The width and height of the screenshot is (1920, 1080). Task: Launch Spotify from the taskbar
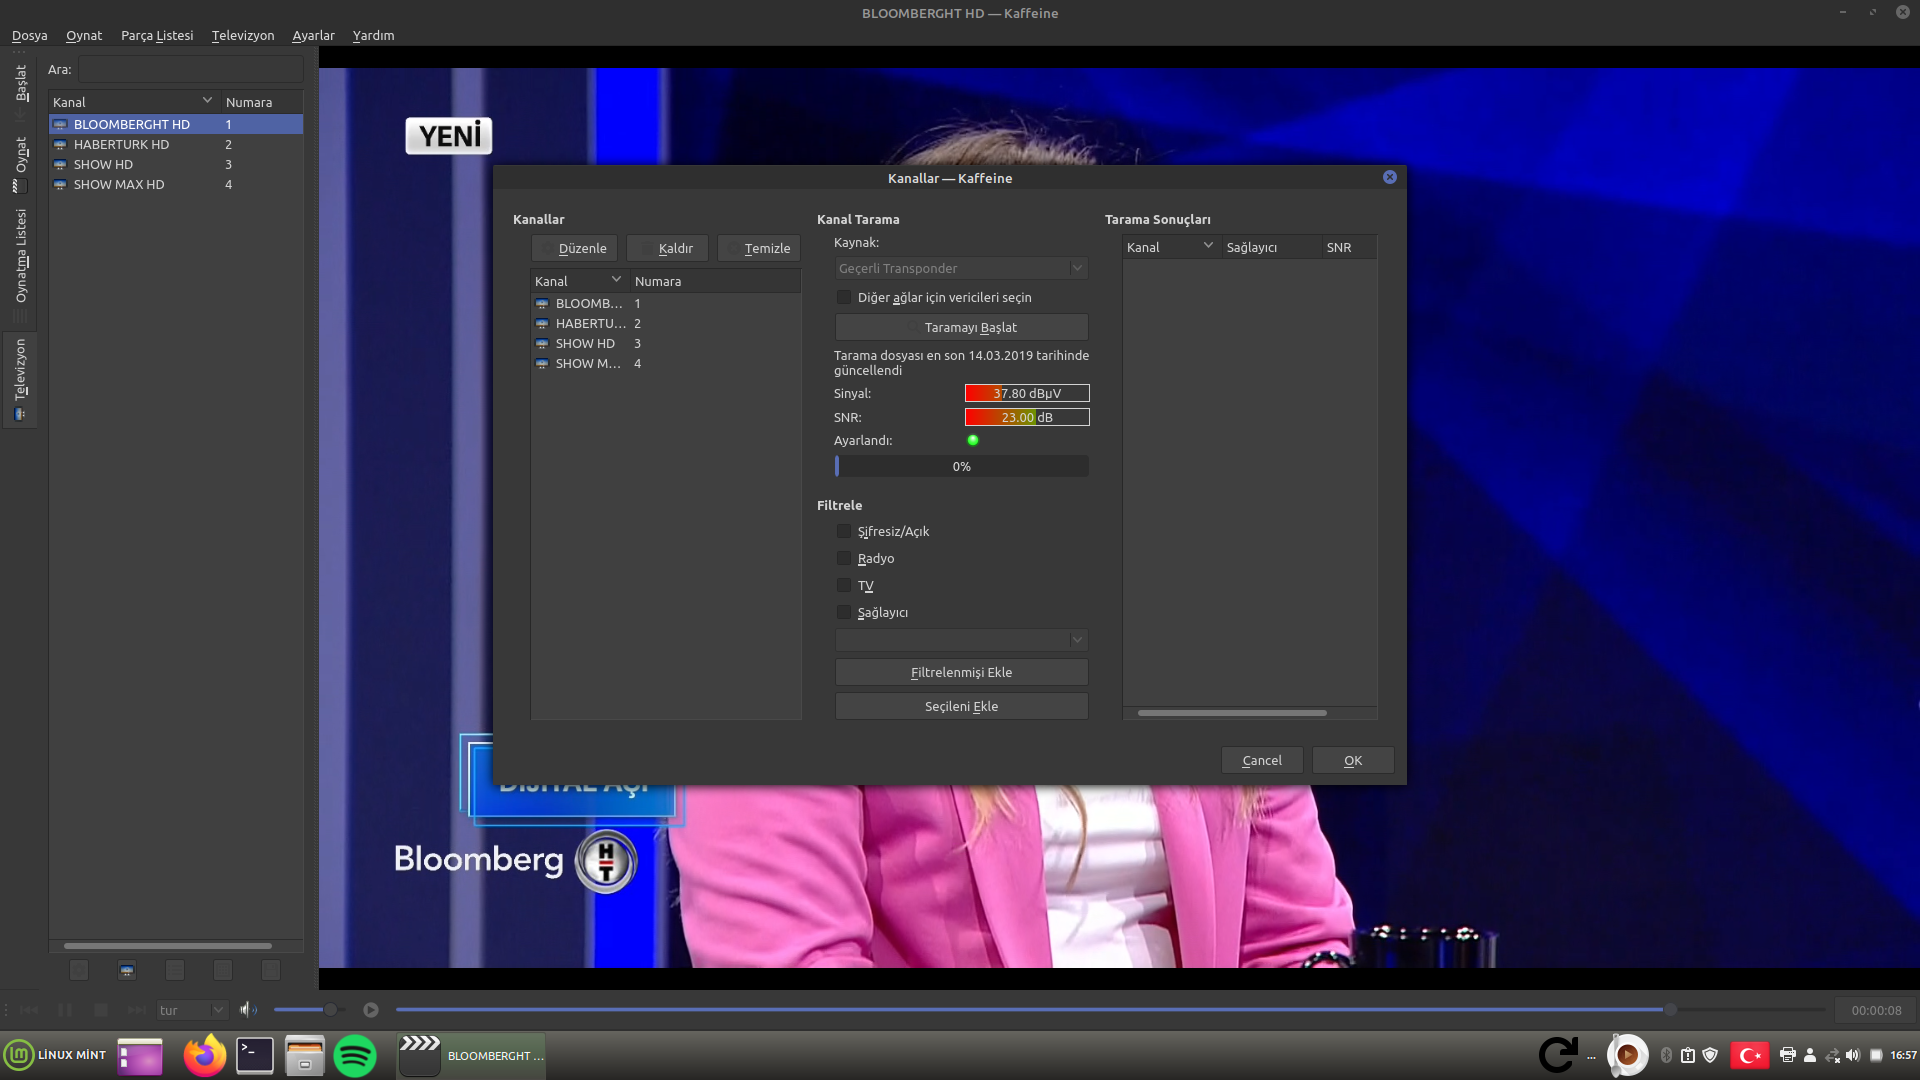pos(355,1055)
